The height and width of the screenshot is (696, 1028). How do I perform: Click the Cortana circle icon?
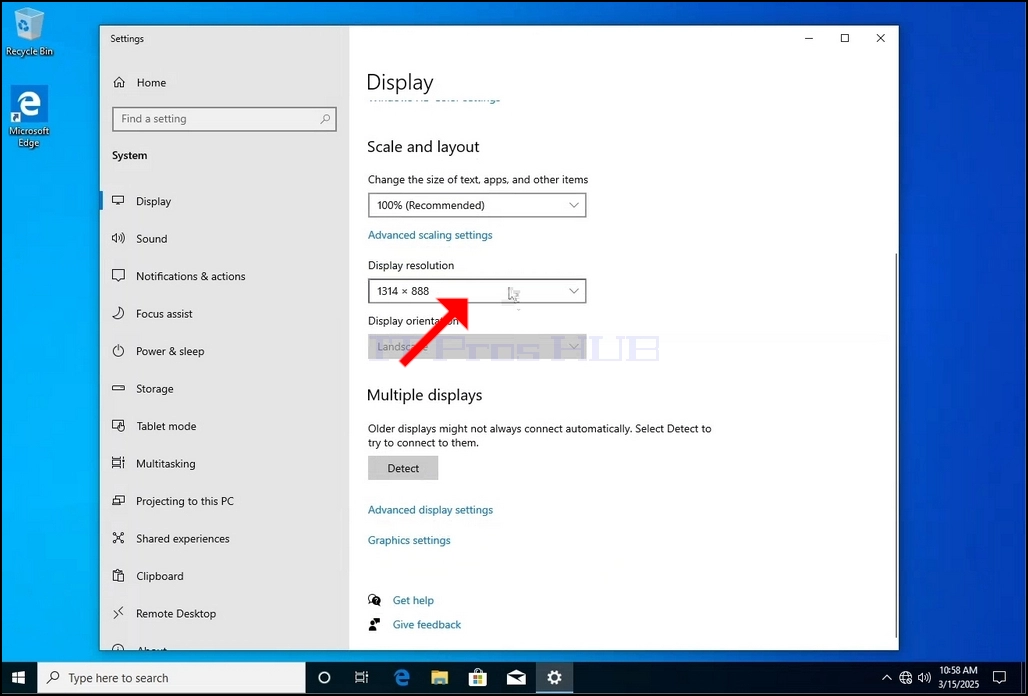[x=324, y=678]
